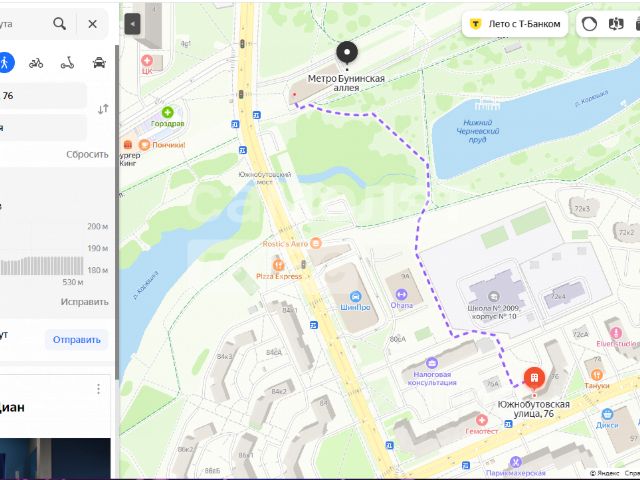Click the Тануки restaurant marker
This screenshot has height=480, width=640.
coord(596,374)
